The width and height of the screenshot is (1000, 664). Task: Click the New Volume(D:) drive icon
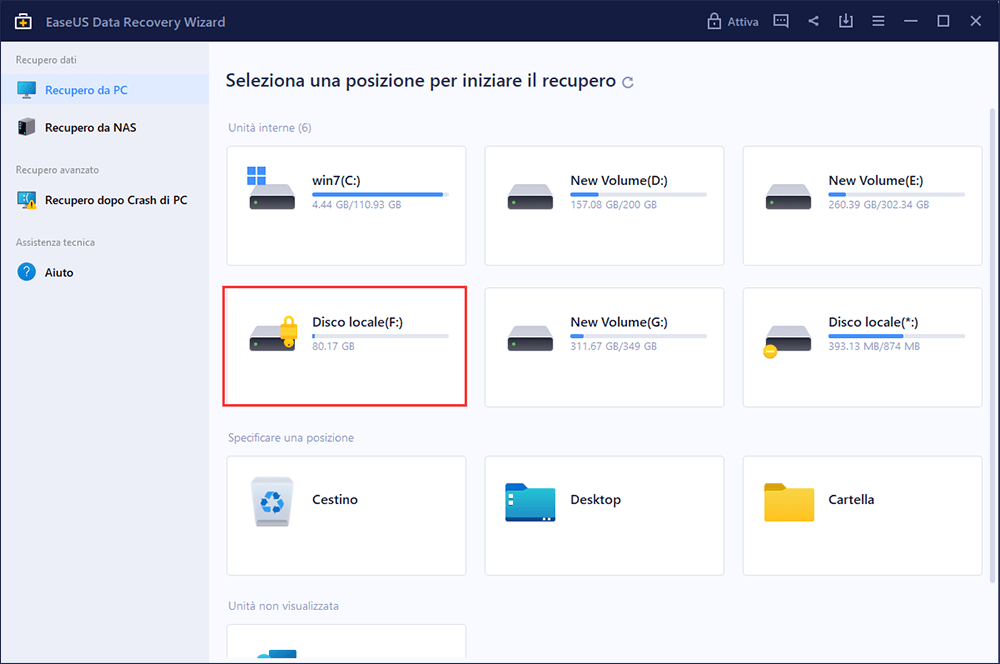530,196
